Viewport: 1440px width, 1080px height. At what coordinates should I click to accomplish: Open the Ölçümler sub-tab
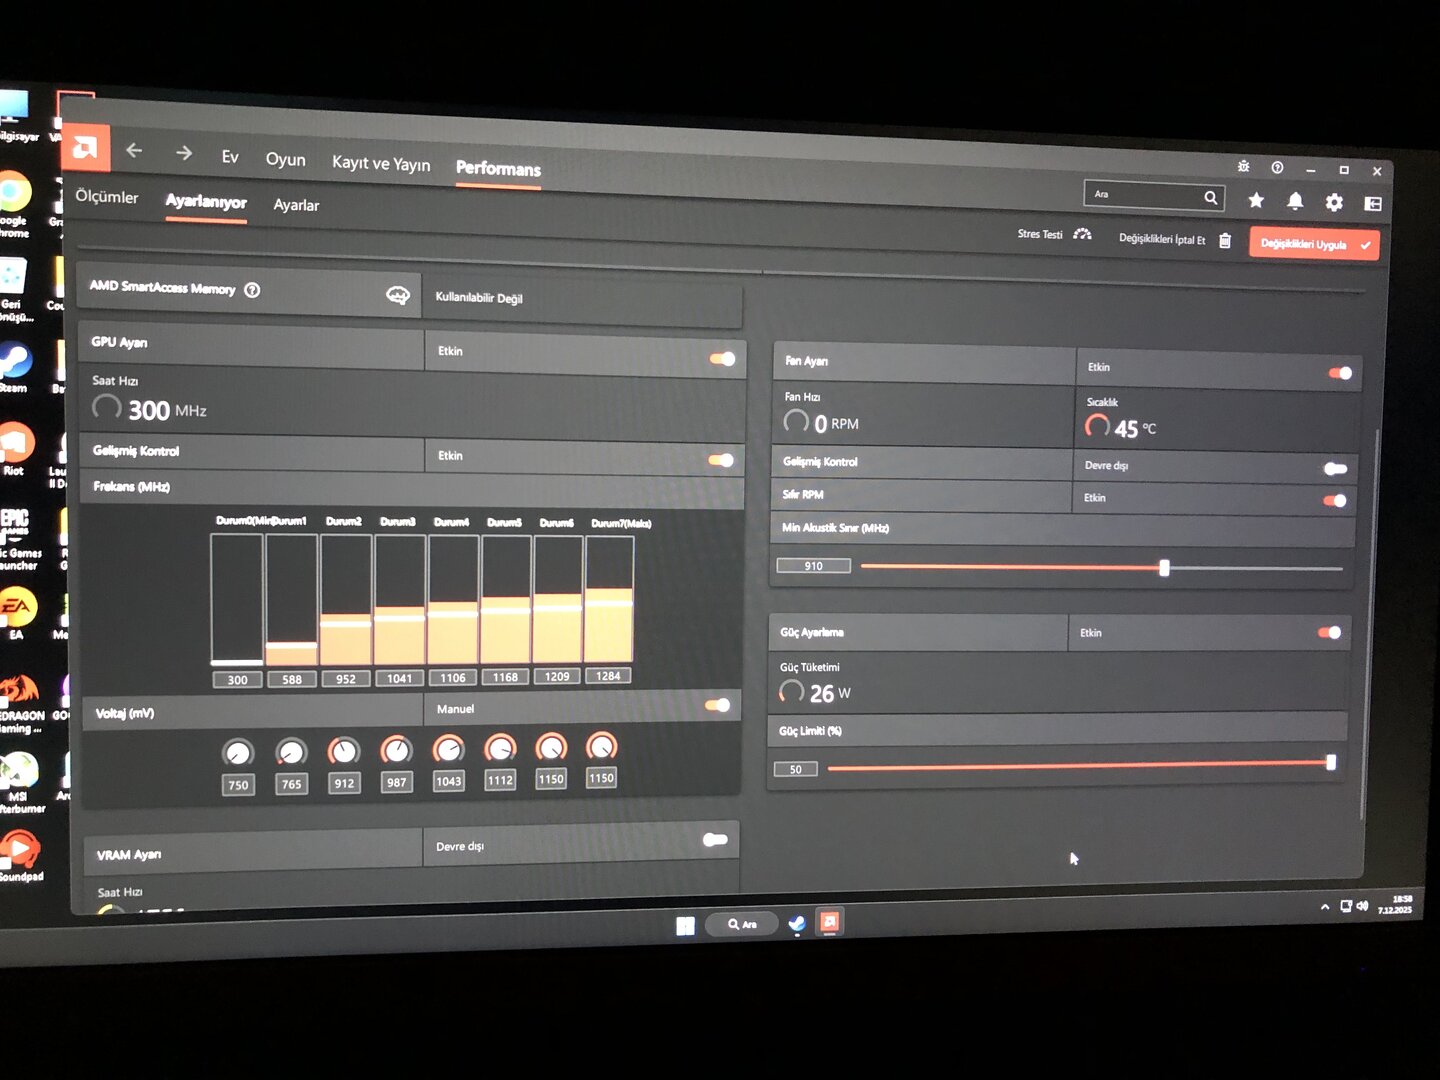107,197
